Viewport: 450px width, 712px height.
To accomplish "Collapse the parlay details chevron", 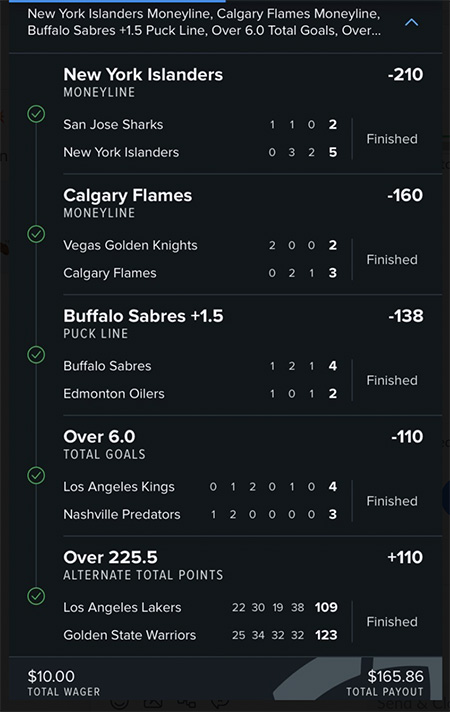I will click(x=411, y=22).
